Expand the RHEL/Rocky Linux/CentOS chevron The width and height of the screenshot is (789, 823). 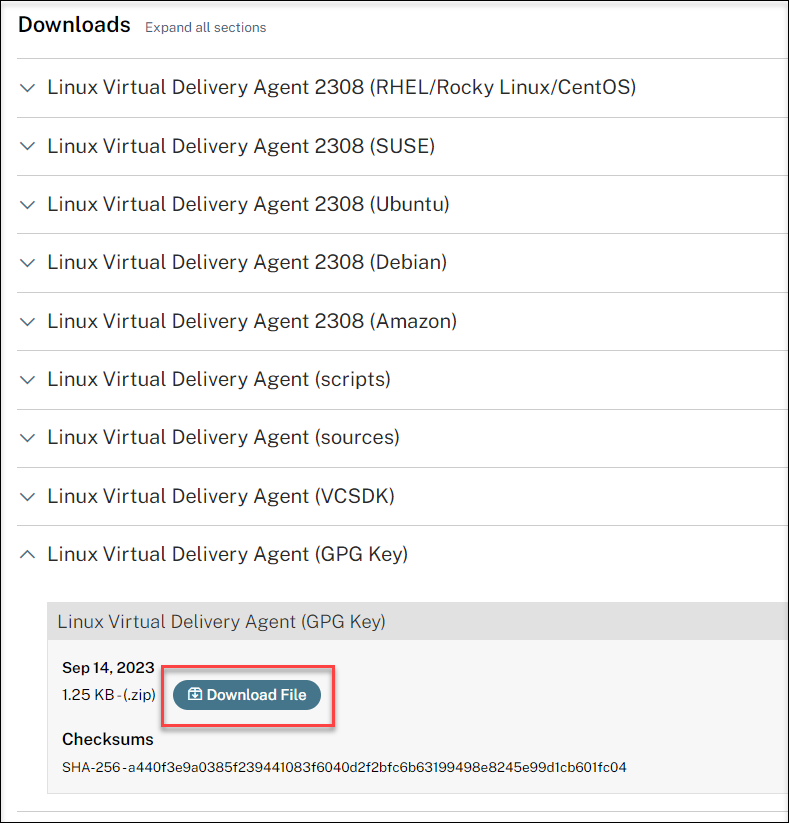28,88
